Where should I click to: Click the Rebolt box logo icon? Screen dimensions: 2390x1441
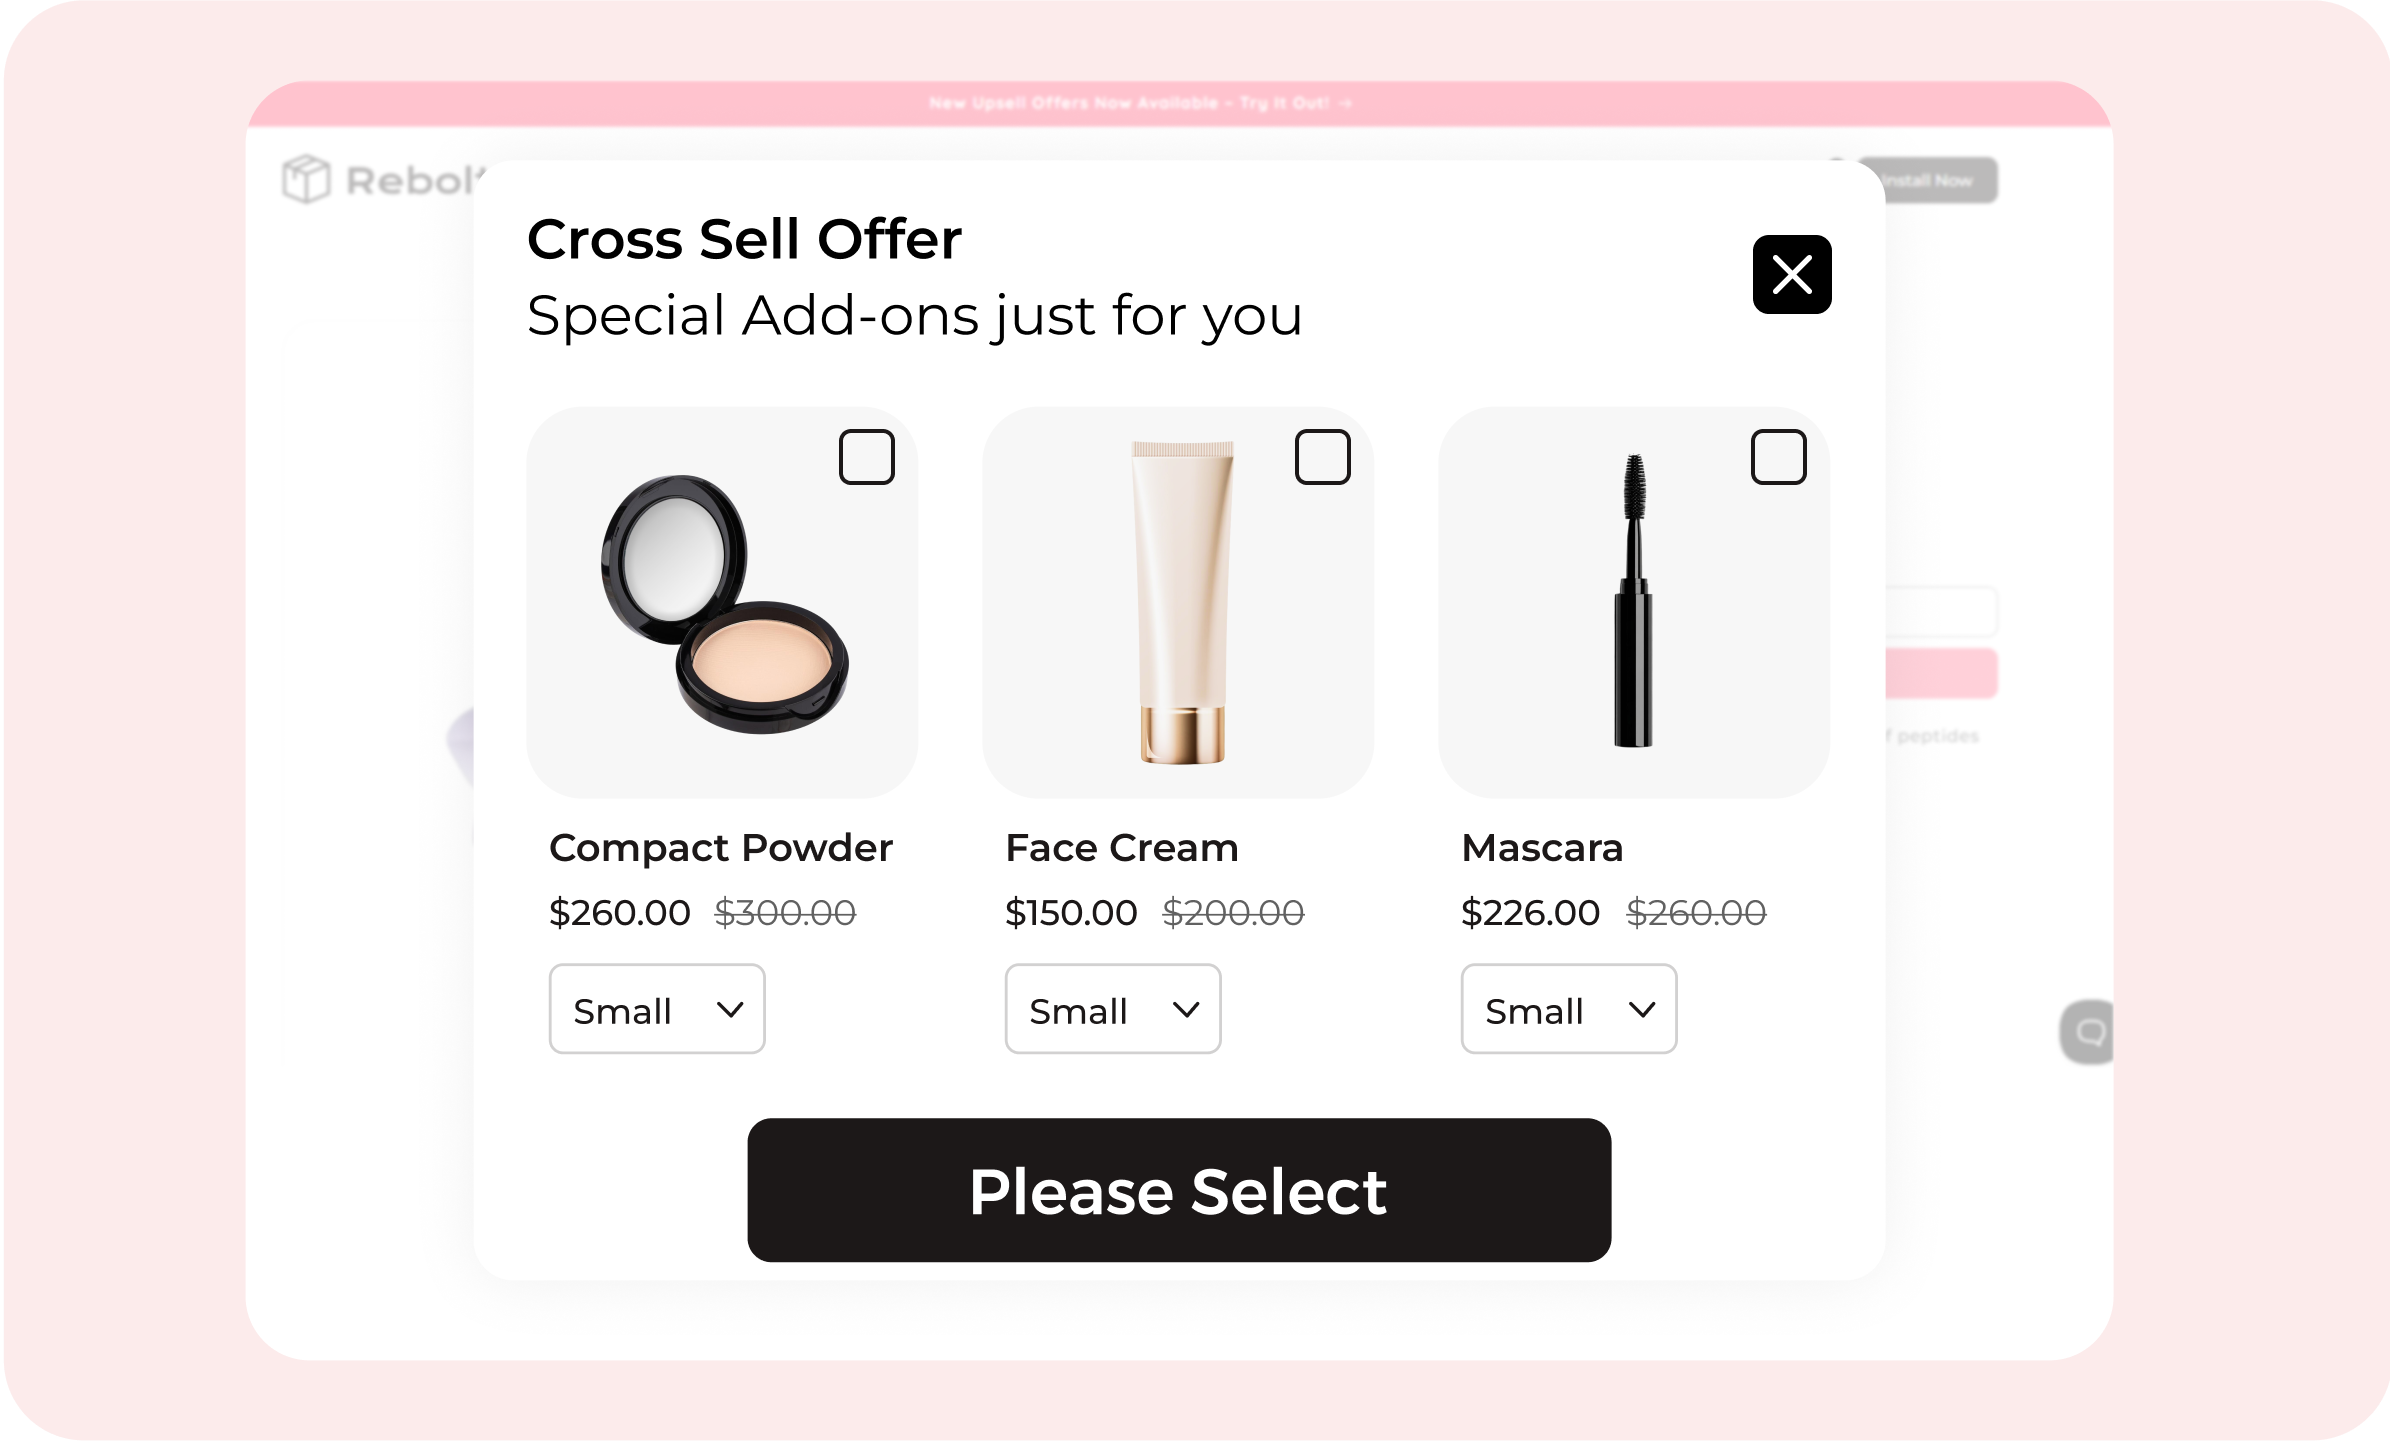[x=305, y=179]
